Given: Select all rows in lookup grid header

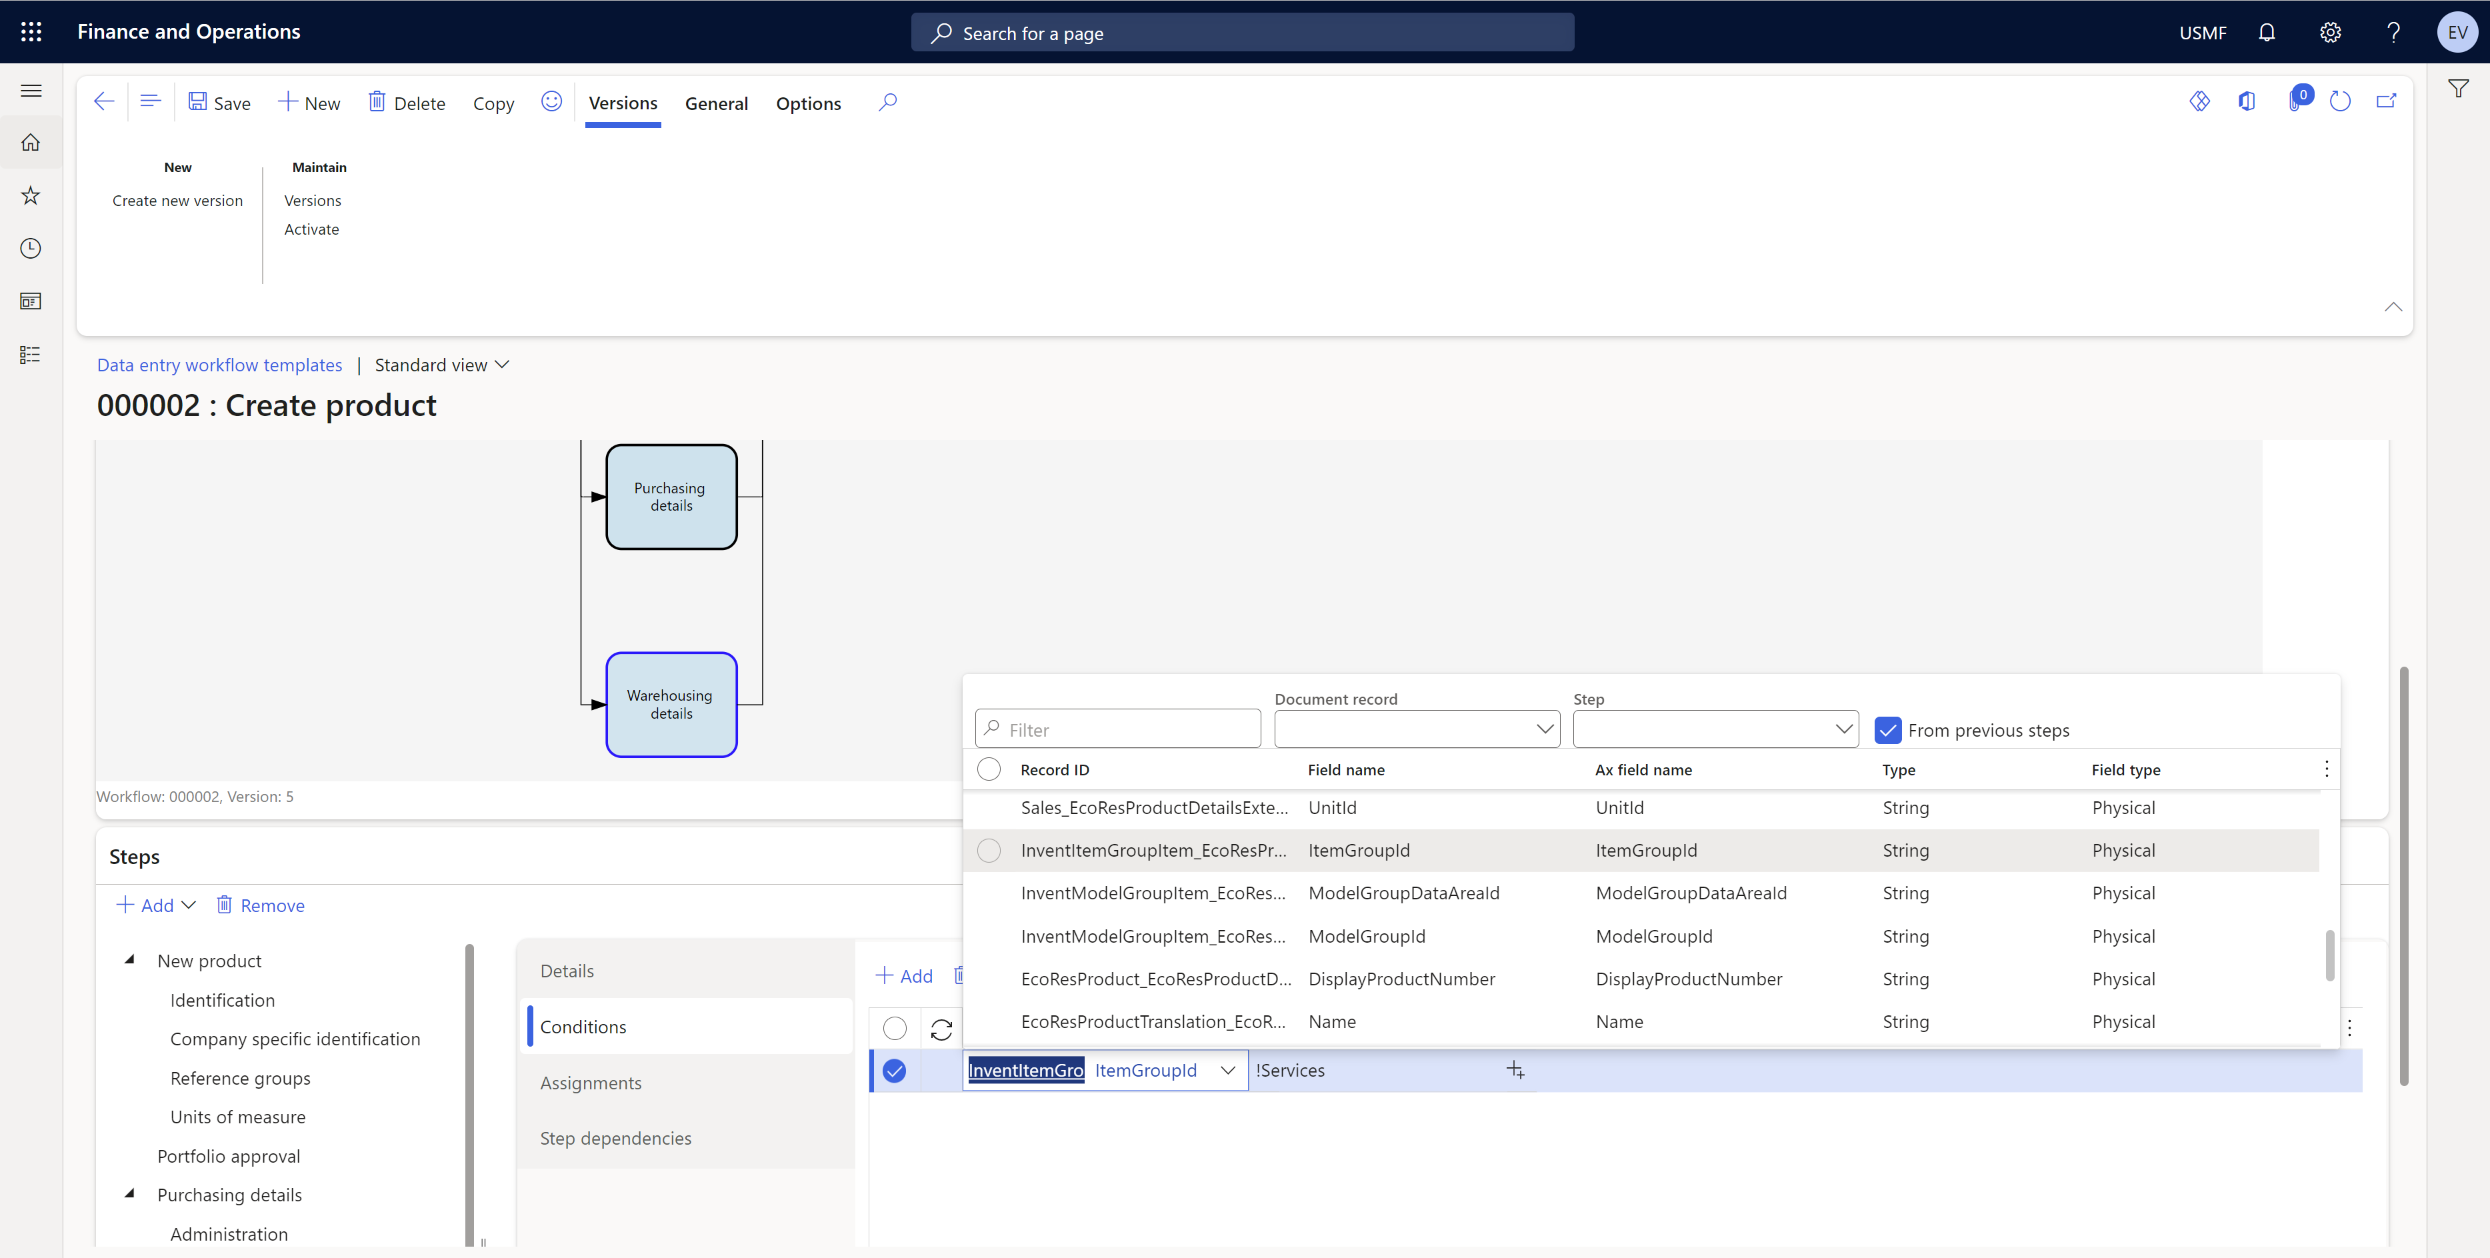Looking at the screenshot, I should (x=989, y=769).
